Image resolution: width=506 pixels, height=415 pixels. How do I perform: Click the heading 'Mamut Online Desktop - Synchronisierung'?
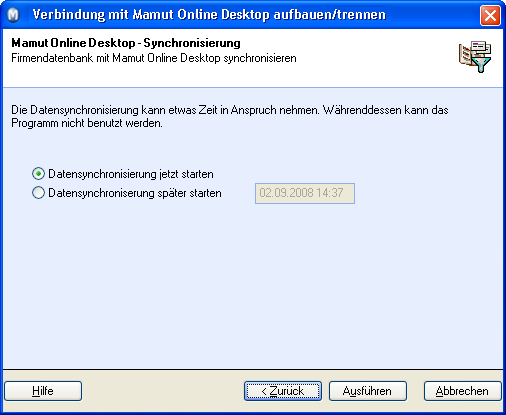(x=126, y=43)
